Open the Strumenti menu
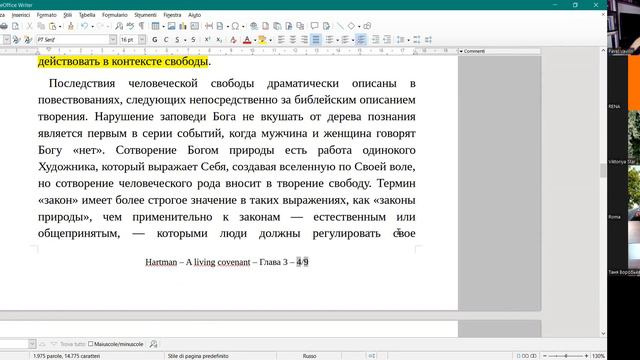The image size is (640, 360). pos(145,15)
